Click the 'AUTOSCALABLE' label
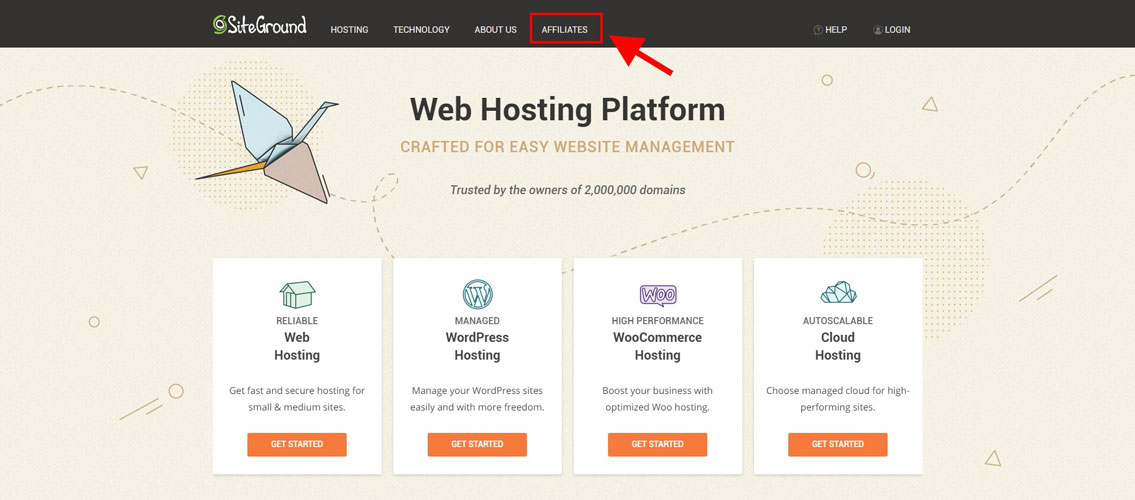 [837, 321]
